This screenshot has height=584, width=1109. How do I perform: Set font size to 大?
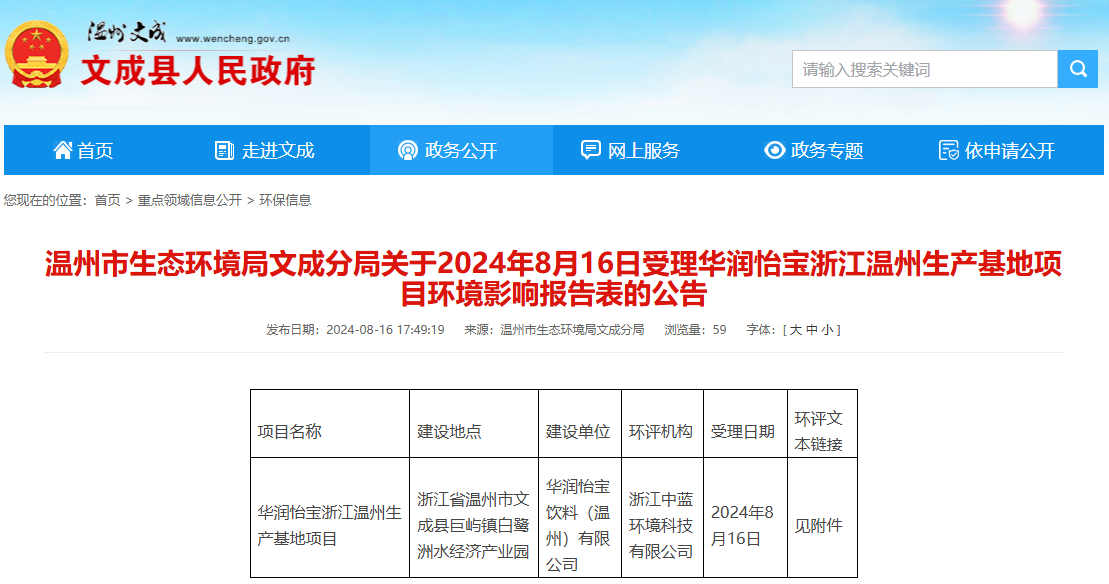tap(796, 329)
